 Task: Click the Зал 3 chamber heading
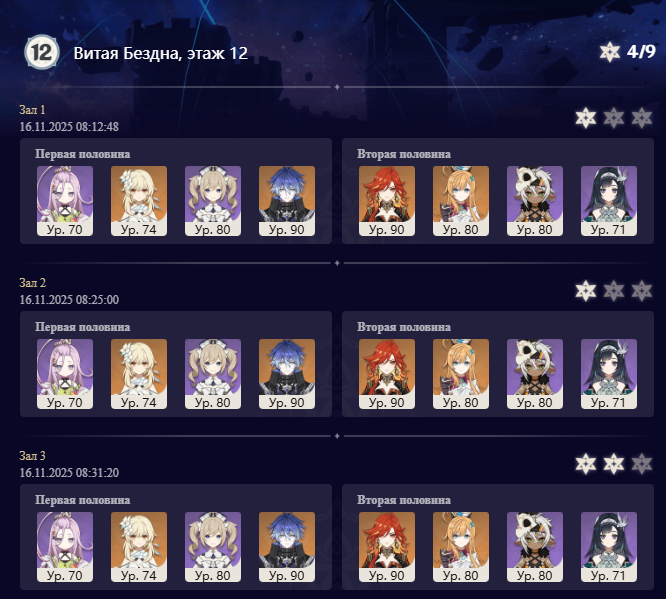coord(33,456)
